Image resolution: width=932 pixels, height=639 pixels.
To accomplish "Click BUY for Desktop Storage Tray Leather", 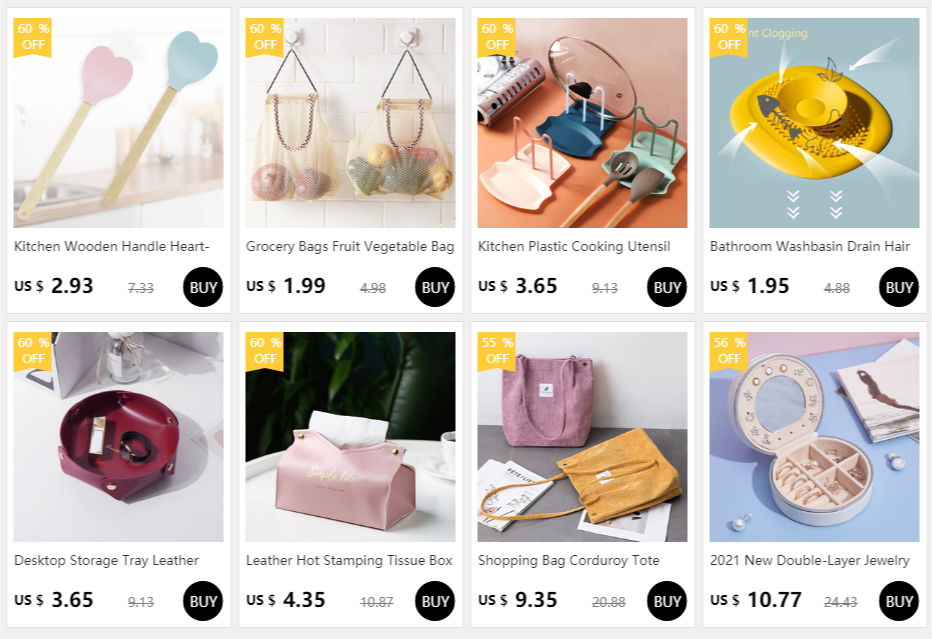I will point(203,601).
